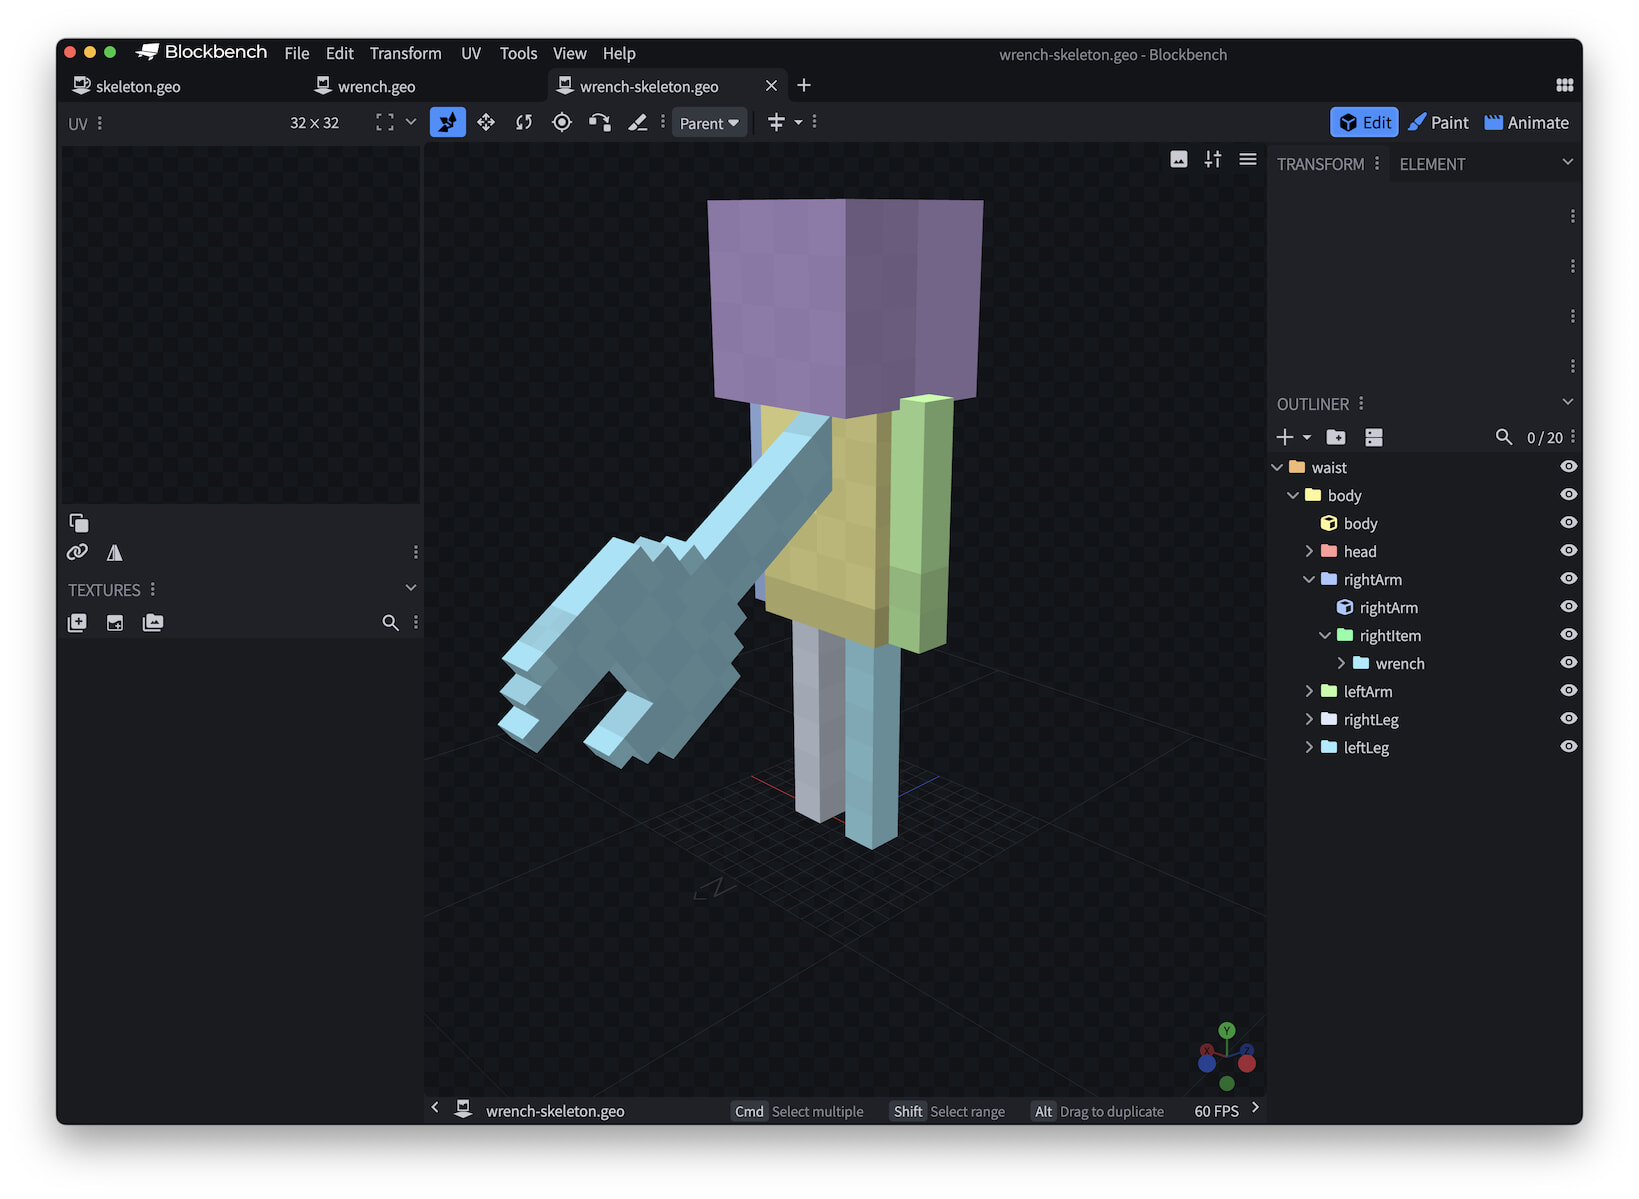This screenshot has height=1199, width=1639.
Task: Import a texture image icon
Action: (x=115, y=622)
